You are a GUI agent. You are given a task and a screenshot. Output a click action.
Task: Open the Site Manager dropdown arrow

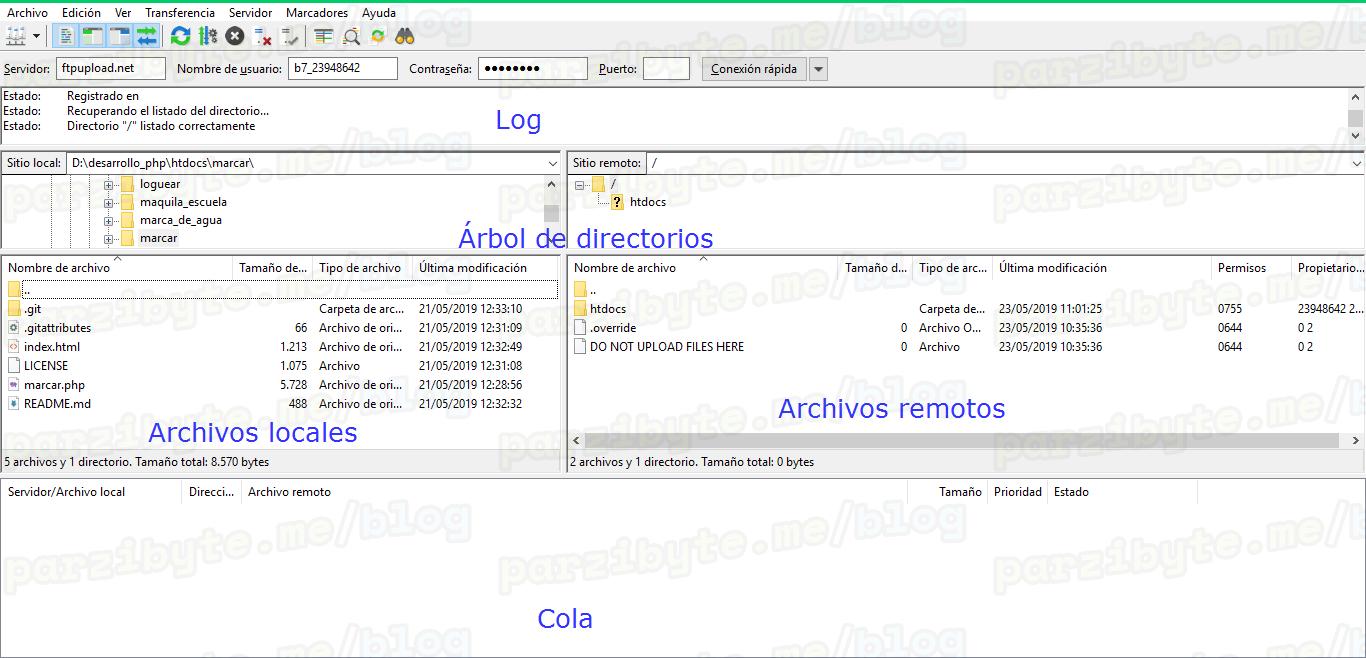pyautogui.click(x=37, y=36)
